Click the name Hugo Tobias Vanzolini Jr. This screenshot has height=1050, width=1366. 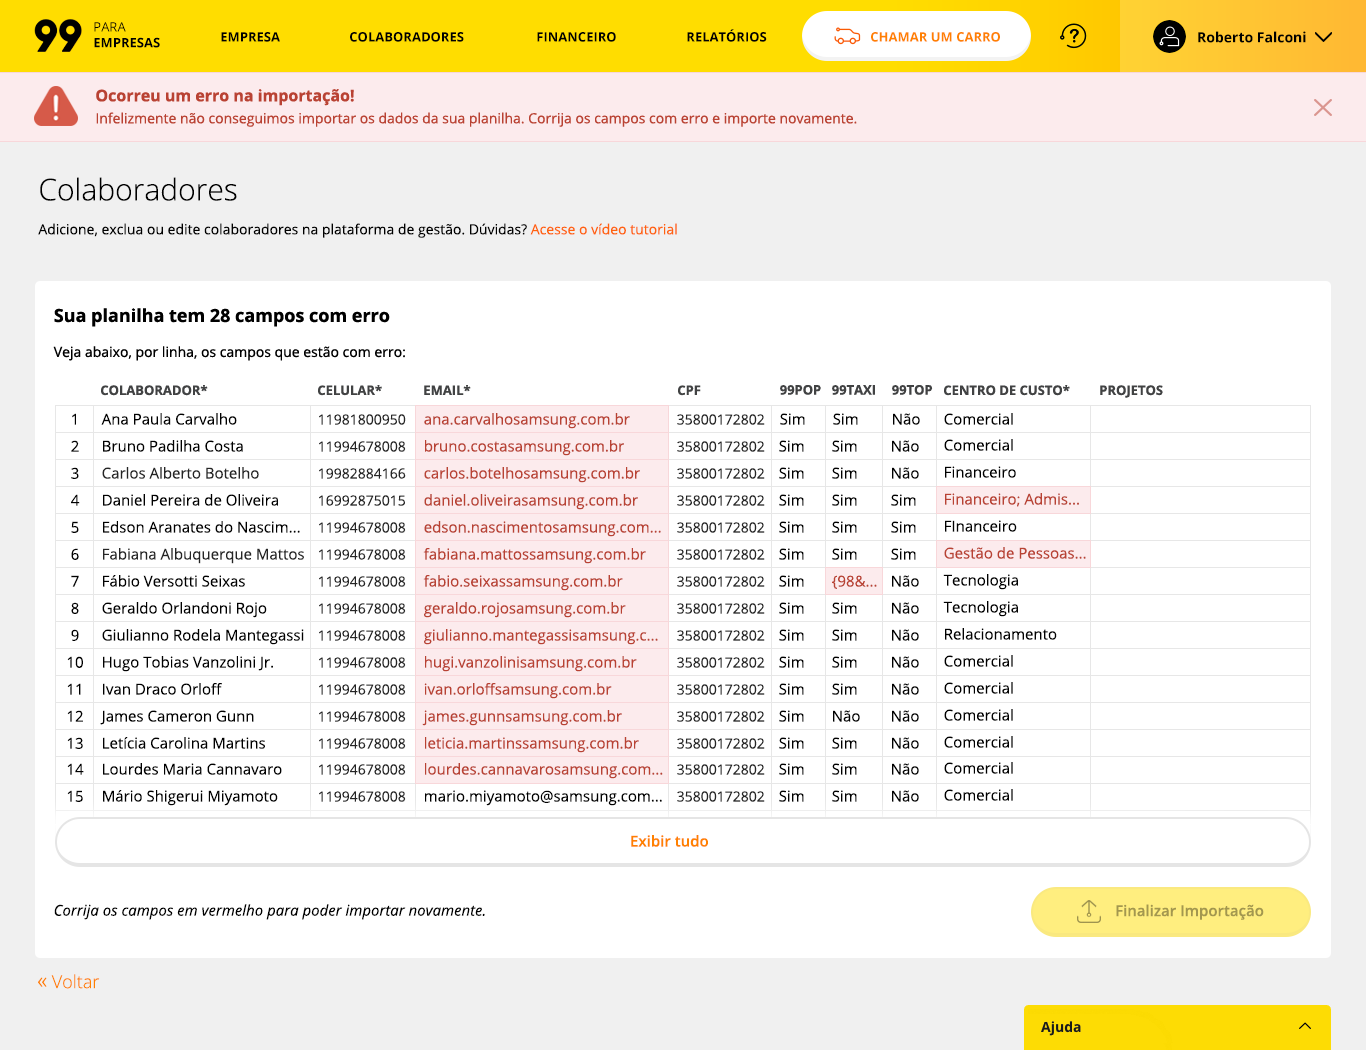click(x=188, y=662)
